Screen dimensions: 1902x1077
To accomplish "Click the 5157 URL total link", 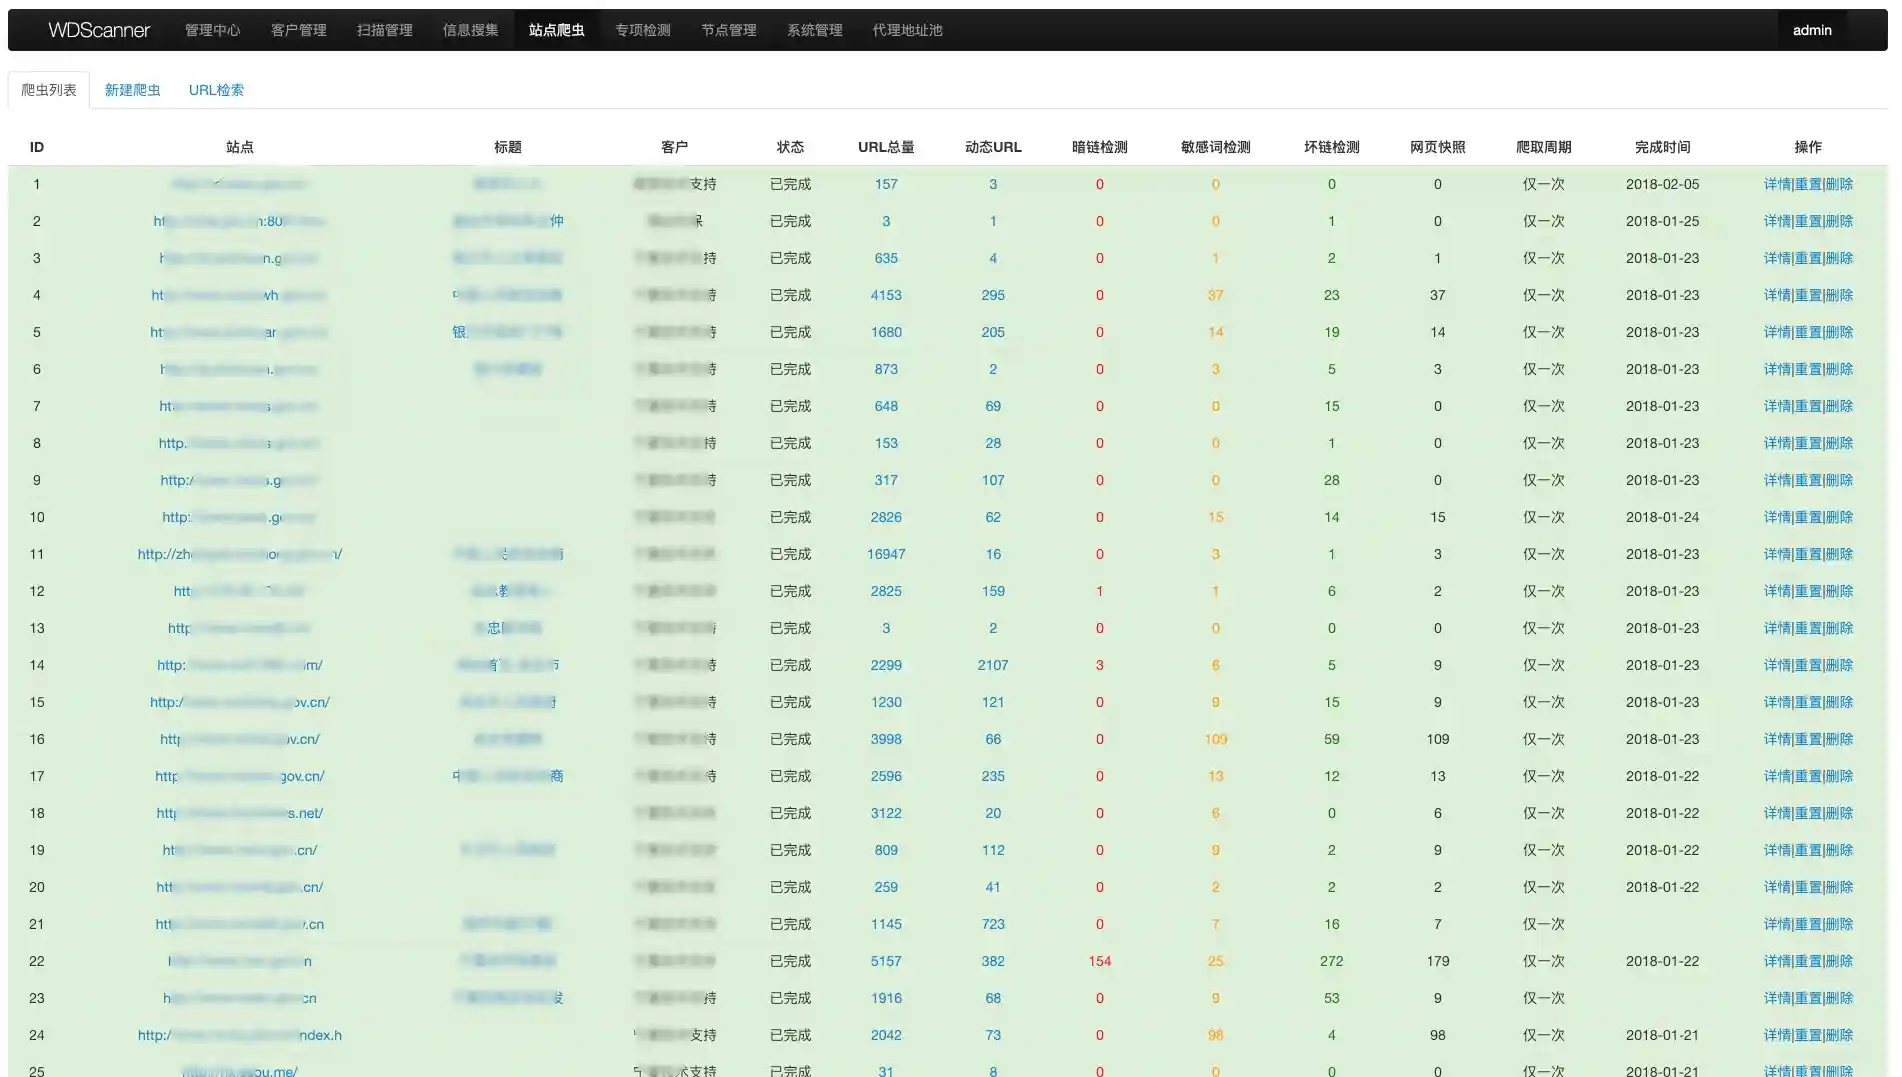I will click(x=886, y=961).
